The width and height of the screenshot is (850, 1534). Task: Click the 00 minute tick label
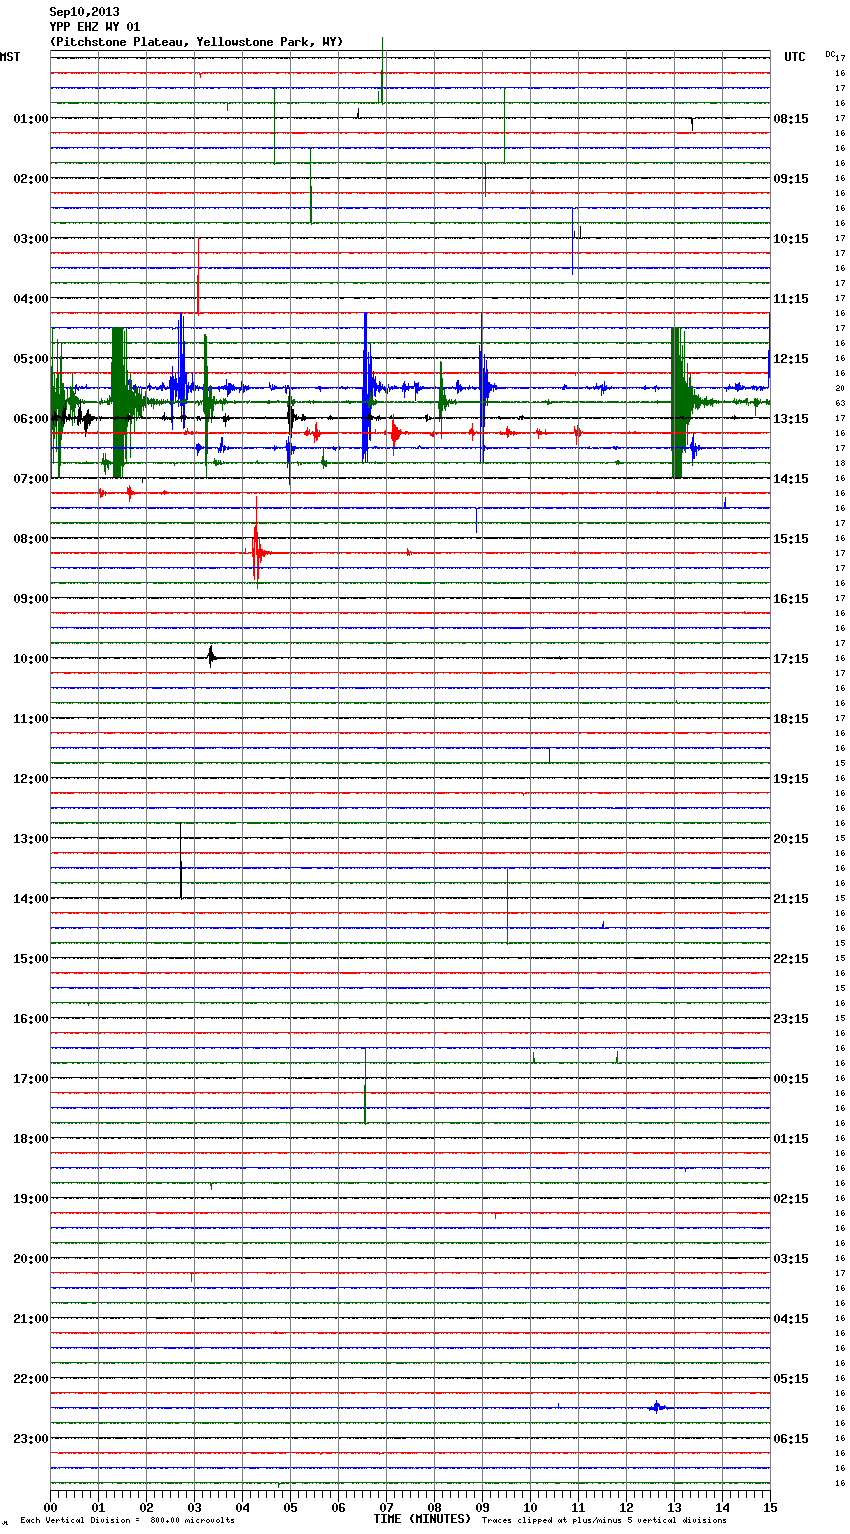pos(50,1506)
